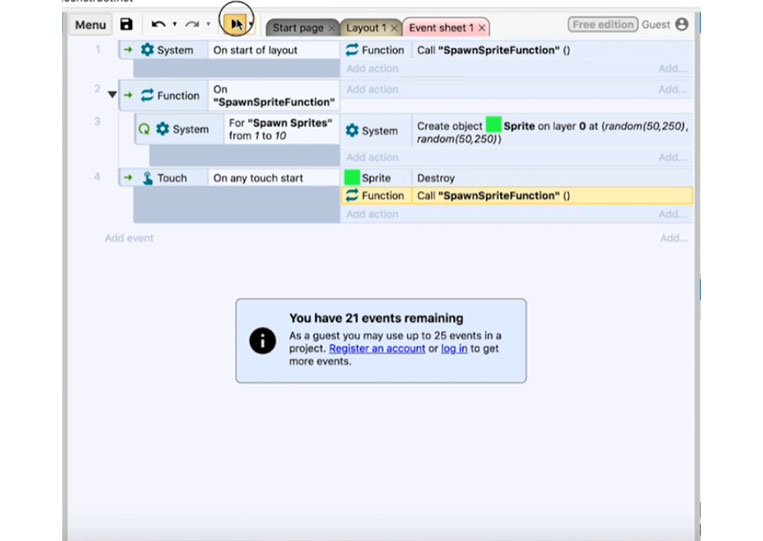This screenshot has width=763, height=541.
Task: Click the Save floppy disk icon
Action: pos(127,24)
